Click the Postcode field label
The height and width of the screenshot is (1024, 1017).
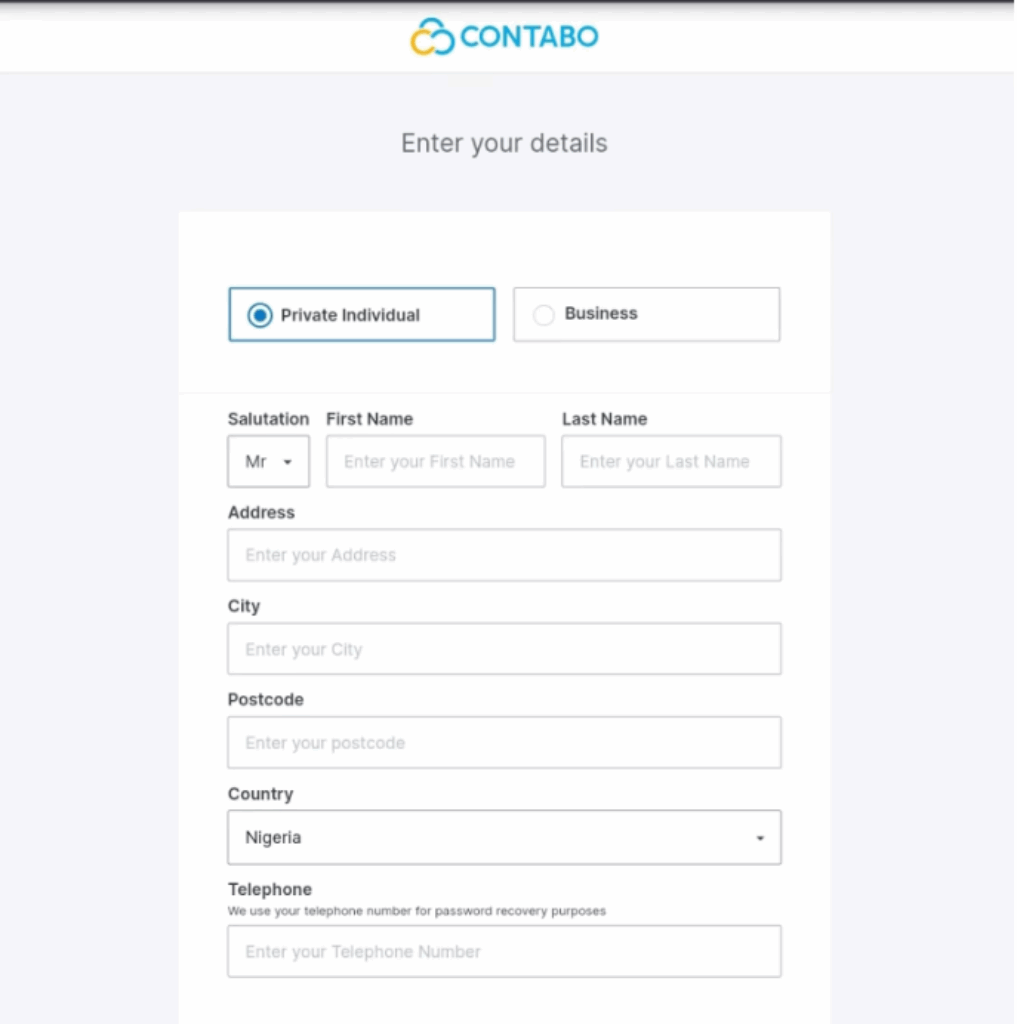click(x=265, y=699)
